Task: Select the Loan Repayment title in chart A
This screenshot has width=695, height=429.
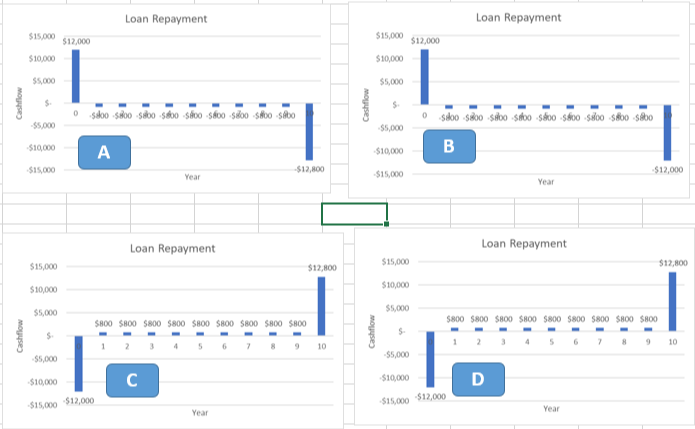Action: click(166, 19)
